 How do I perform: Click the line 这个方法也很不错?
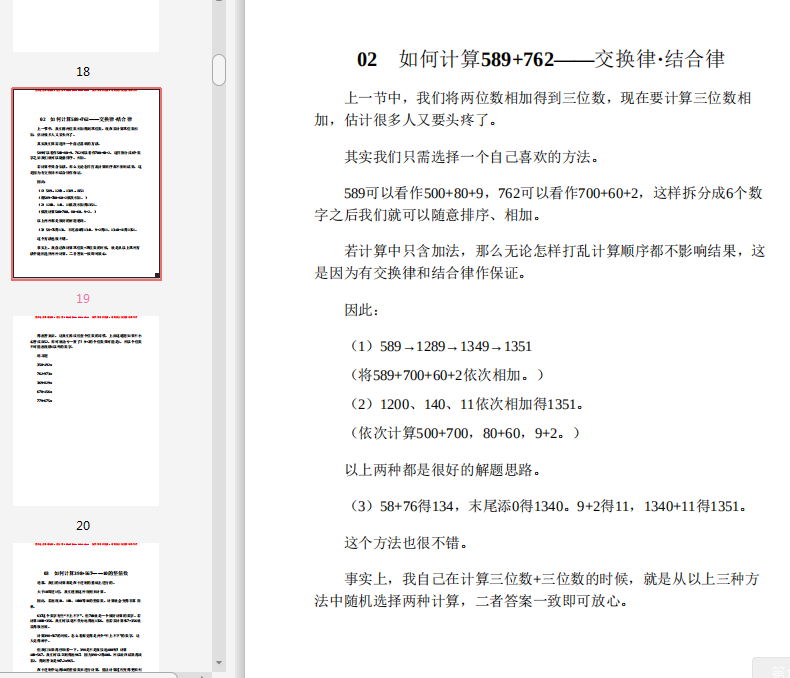pyautogui.click(x=406, y=543)
